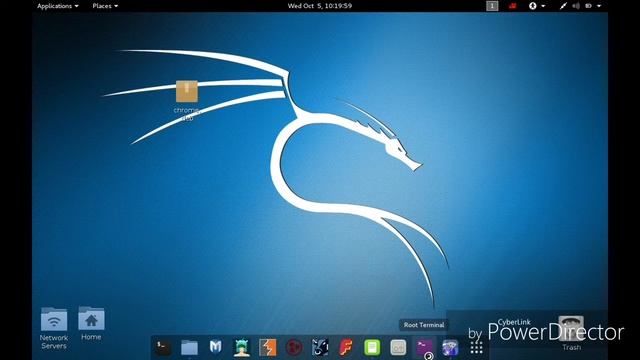Launch Burp Suite from the dock
This screenshot has width=640, height=360.
point(267,347)
